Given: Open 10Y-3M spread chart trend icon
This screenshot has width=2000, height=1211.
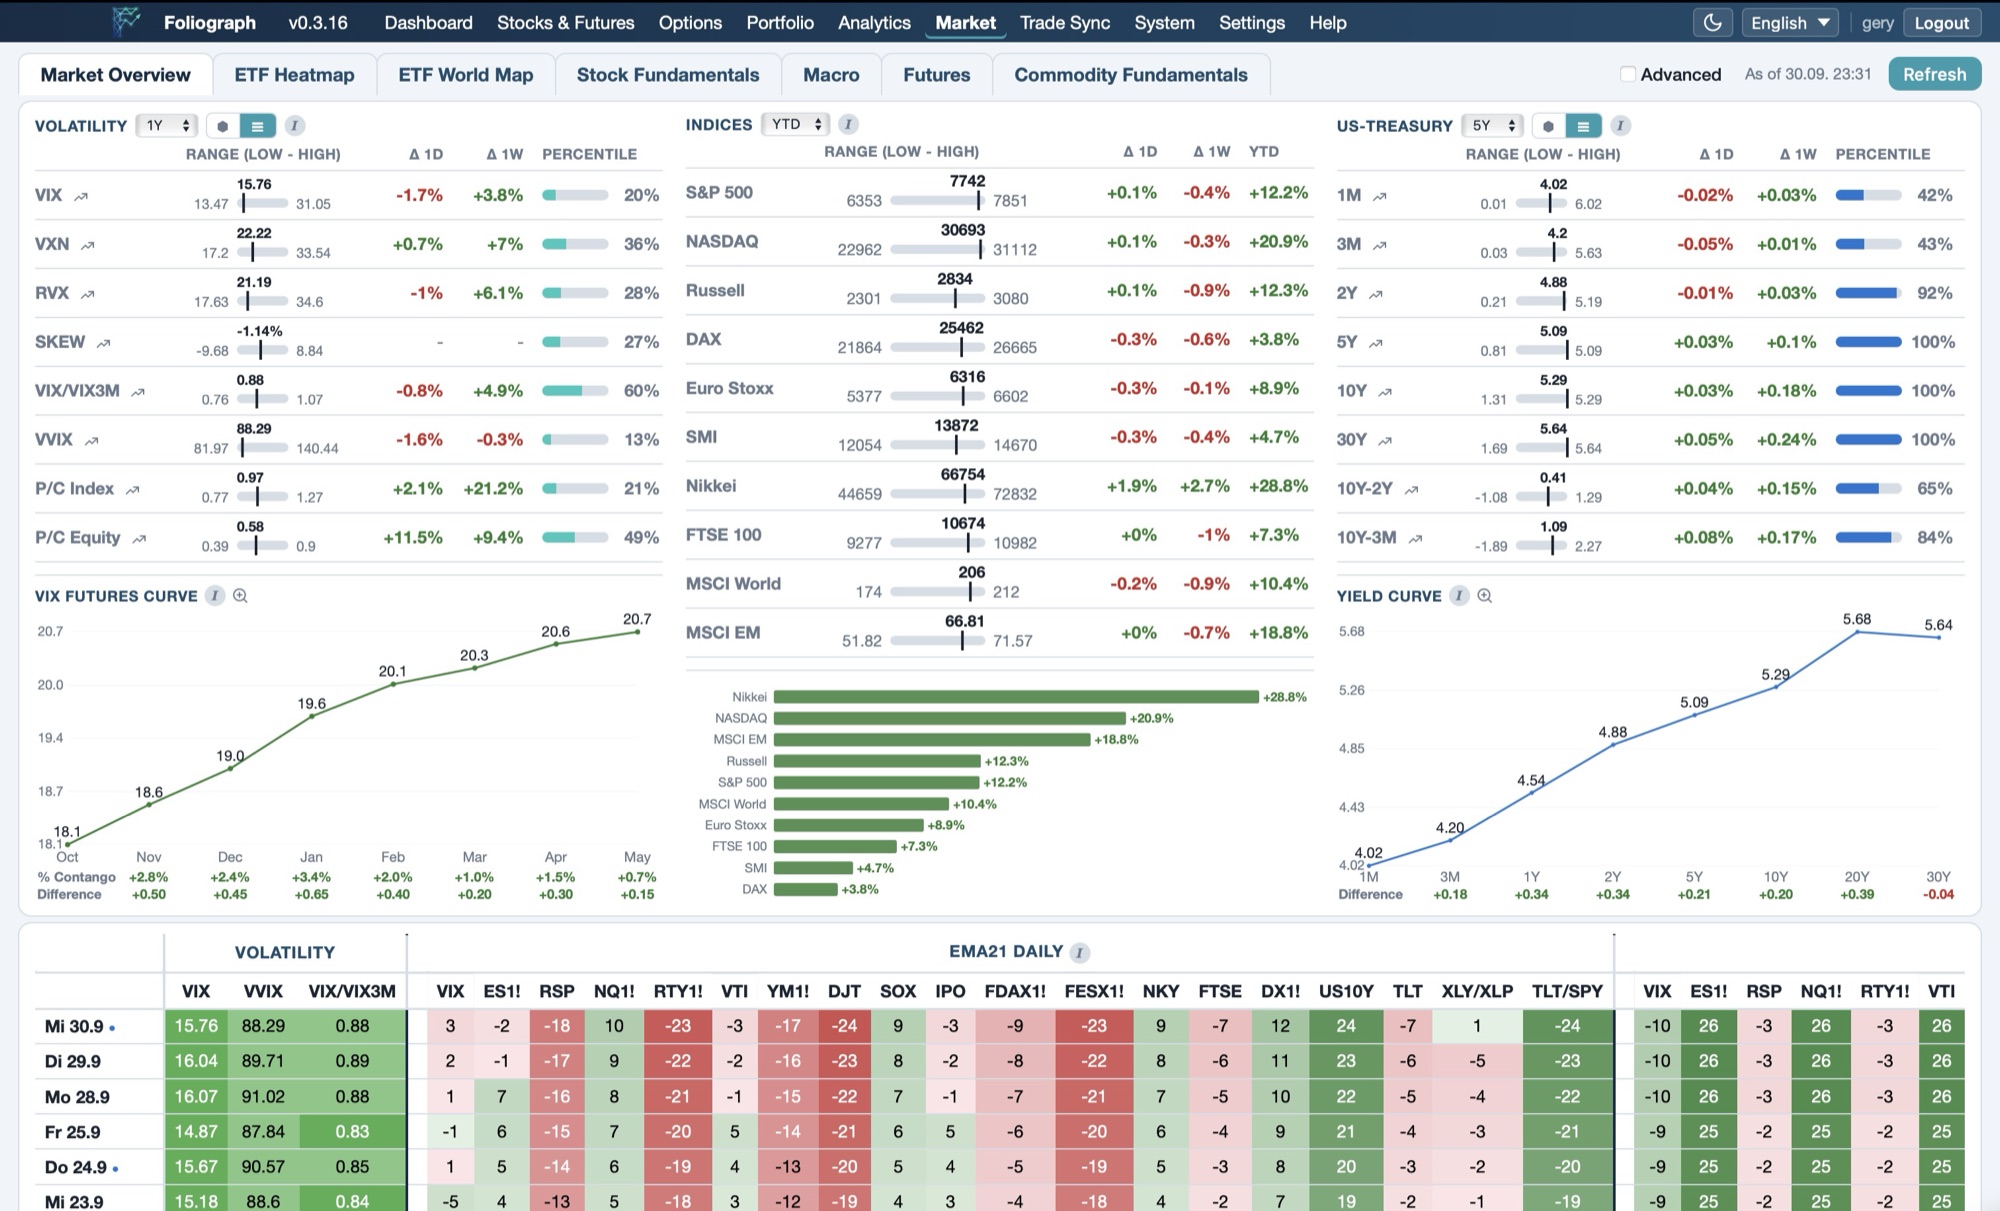Looking at the screenshot, I should 1415,539.
